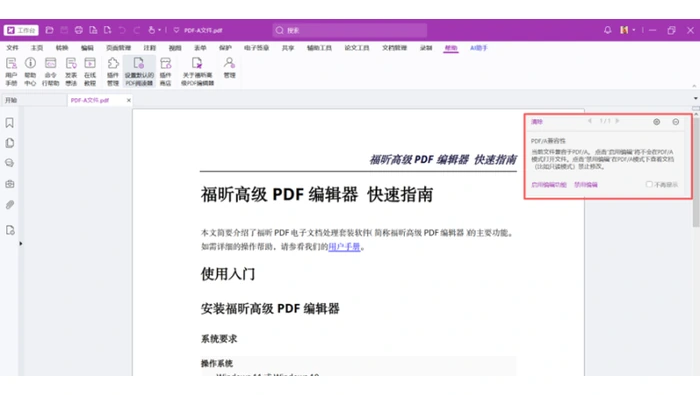Image resolution: width=700 pixels, height=395 pixels.
Task: Open the notification panel settings gear
Action: [x=657, y=122]
